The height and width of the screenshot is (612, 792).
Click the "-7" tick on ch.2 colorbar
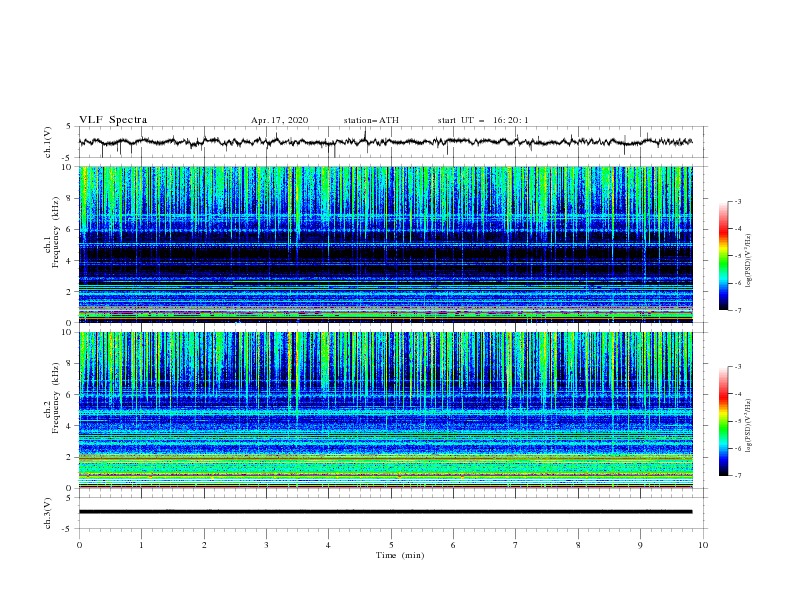(x=738, y=476)
